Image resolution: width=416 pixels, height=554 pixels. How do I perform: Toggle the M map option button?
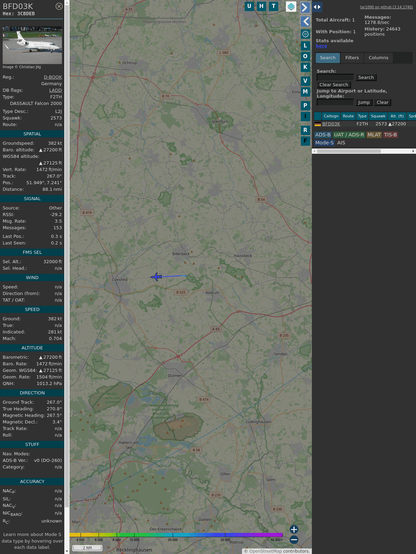[305, 92]
